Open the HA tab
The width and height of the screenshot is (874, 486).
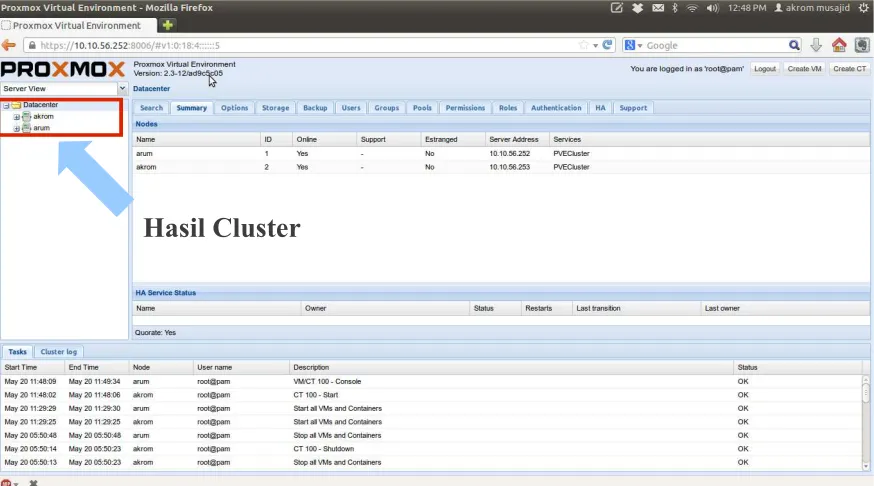click(x=600, y=108)
